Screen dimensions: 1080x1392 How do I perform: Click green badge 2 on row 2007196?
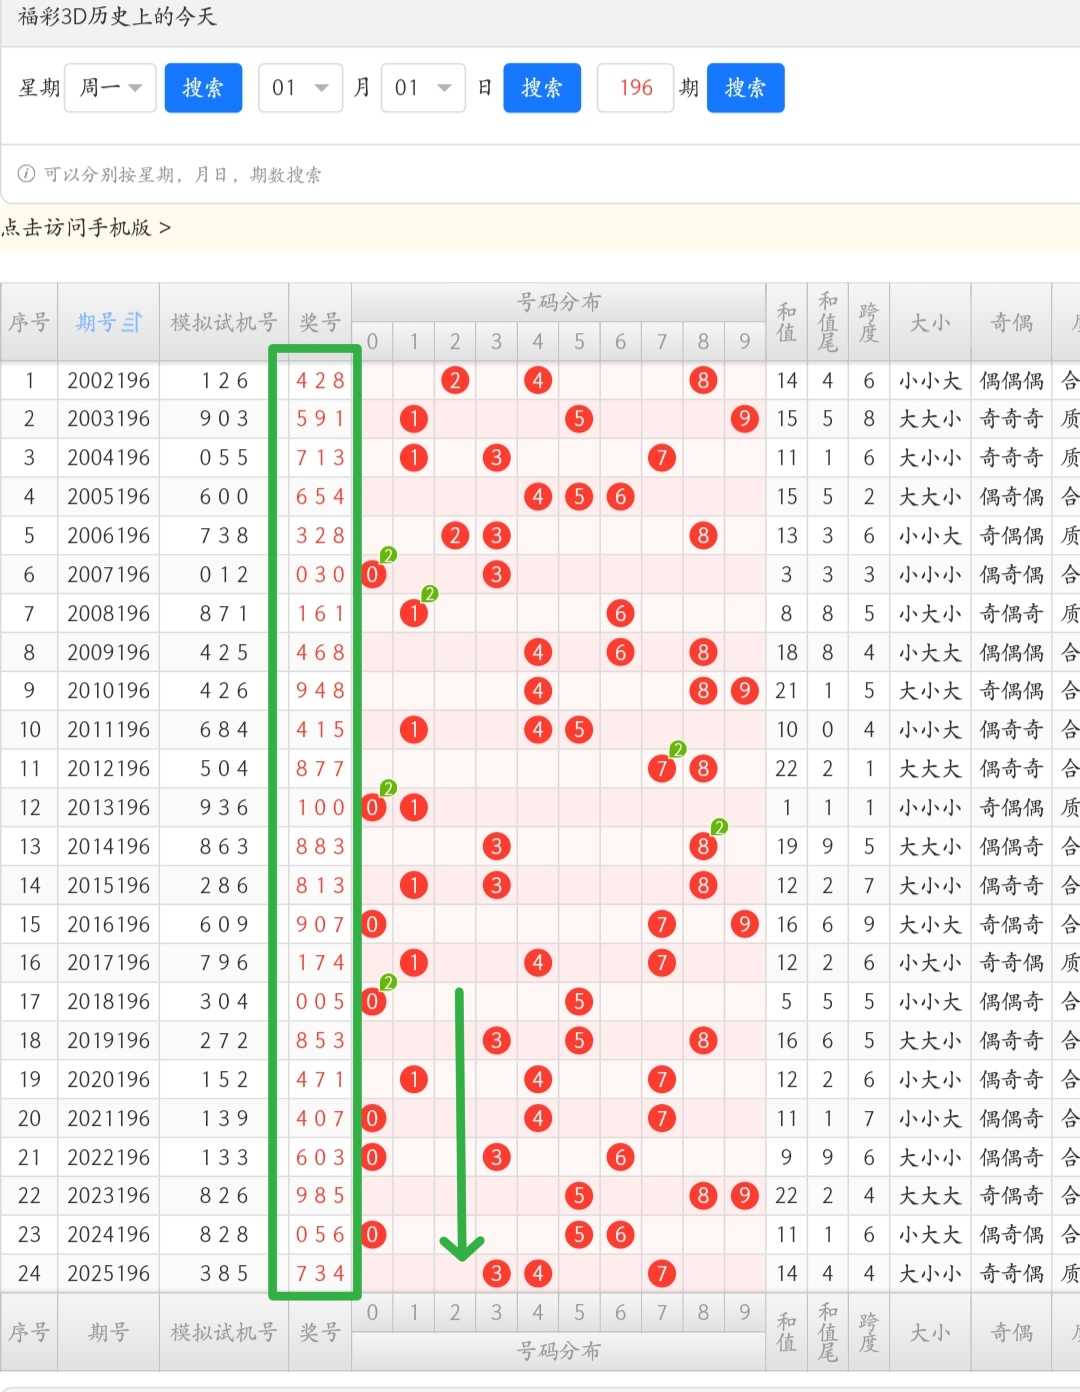point(389,555)
